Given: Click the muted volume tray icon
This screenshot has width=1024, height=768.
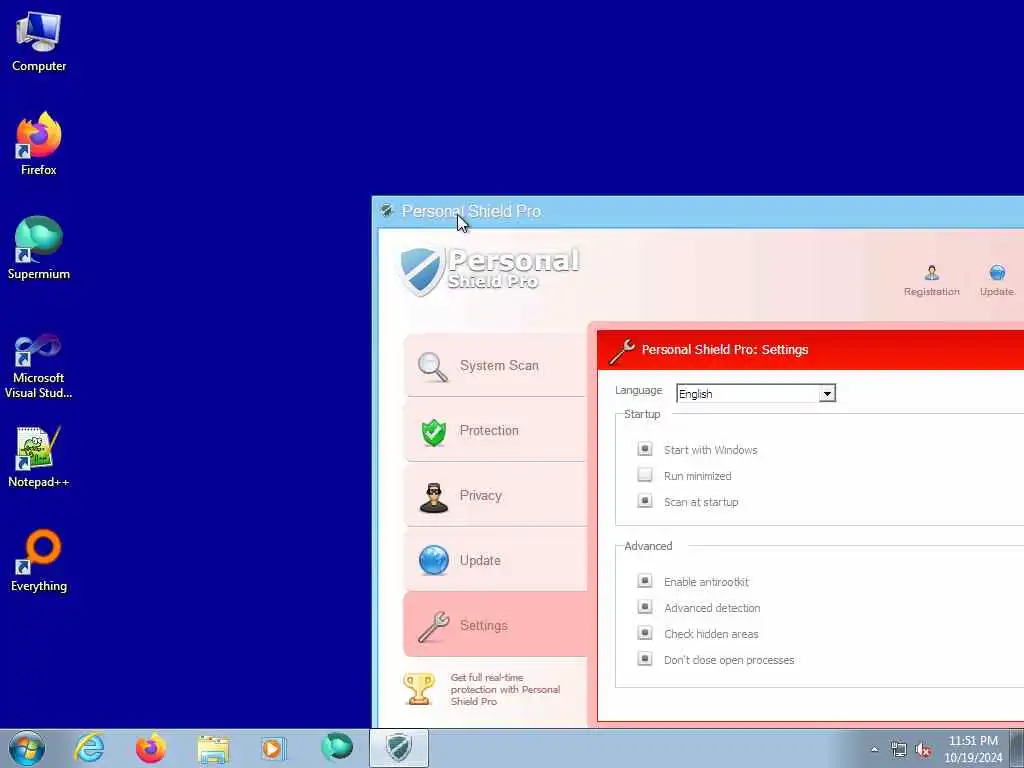Looking at the screenshot, I should click(x=923, y=750).
